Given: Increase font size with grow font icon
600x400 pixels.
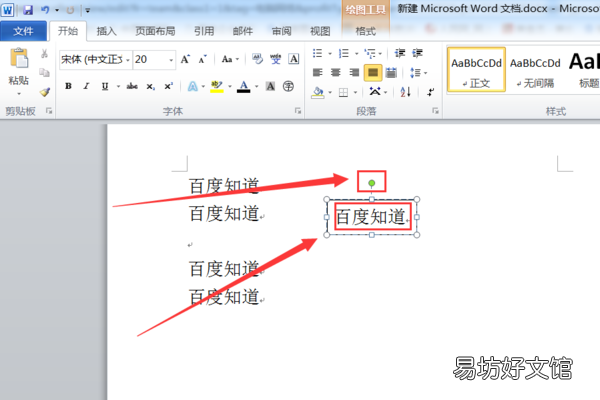Looking at the screenshot, I should click(x=185, y=59).
